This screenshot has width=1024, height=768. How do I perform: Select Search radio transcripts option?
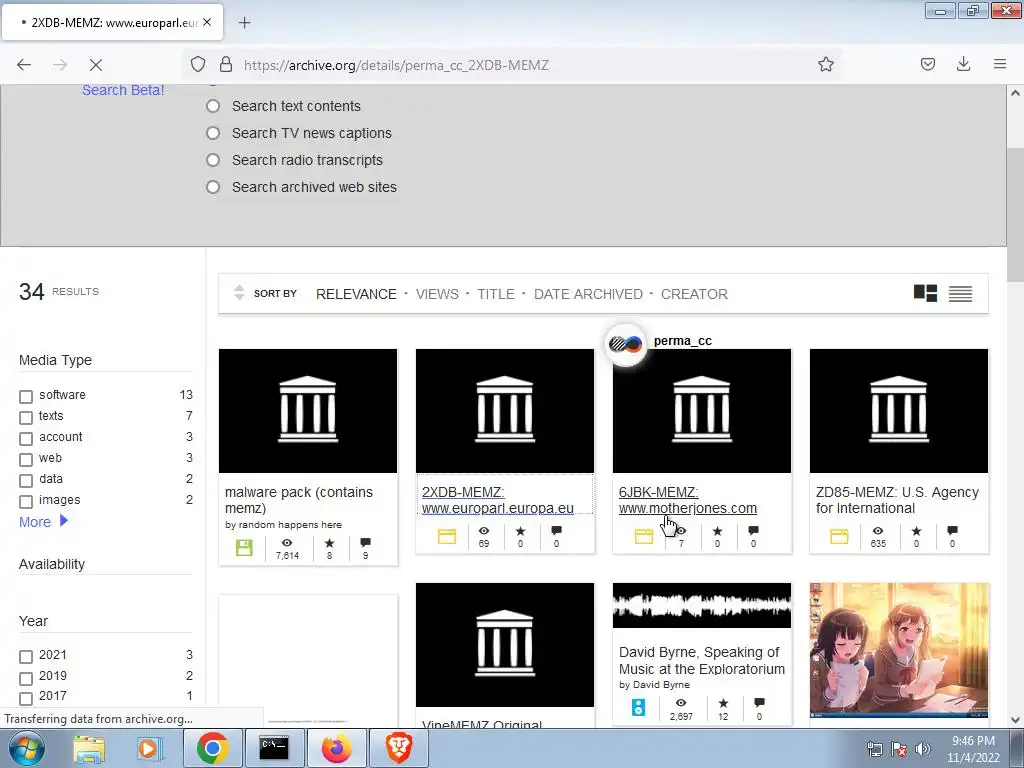point(213,160)
